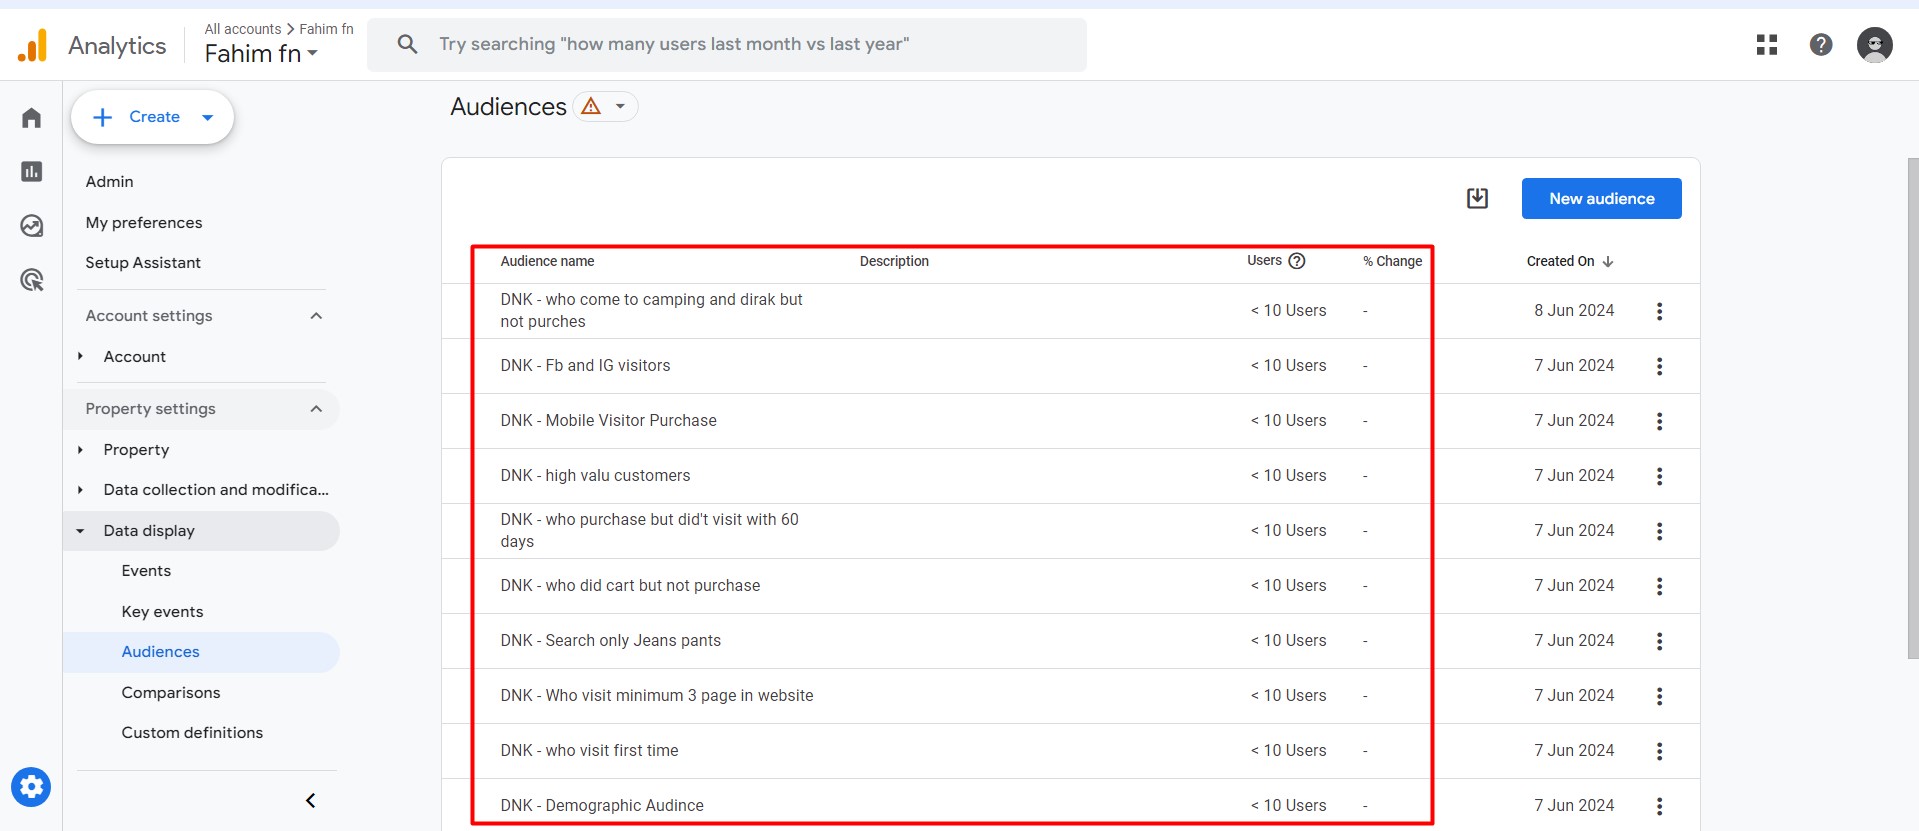This screenshot has height=831, width=1919.
Task: Go to All accounts breadcrumb
Action: (243, 29)
